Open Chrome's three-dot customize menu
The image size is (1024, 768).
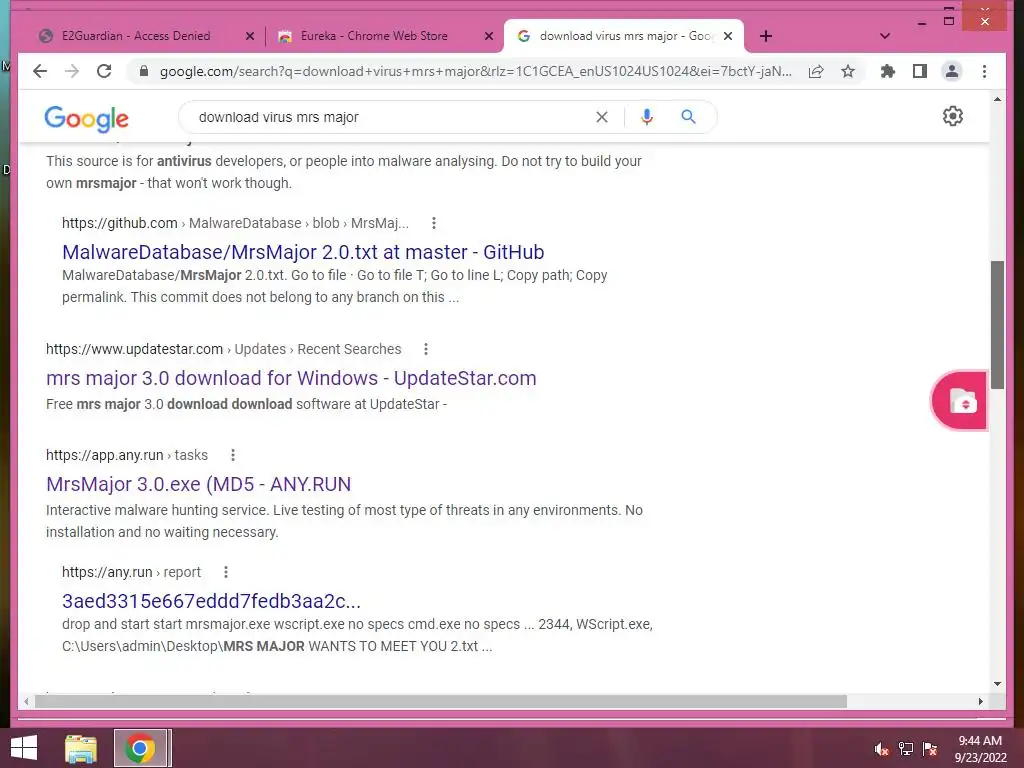point(984,71)
